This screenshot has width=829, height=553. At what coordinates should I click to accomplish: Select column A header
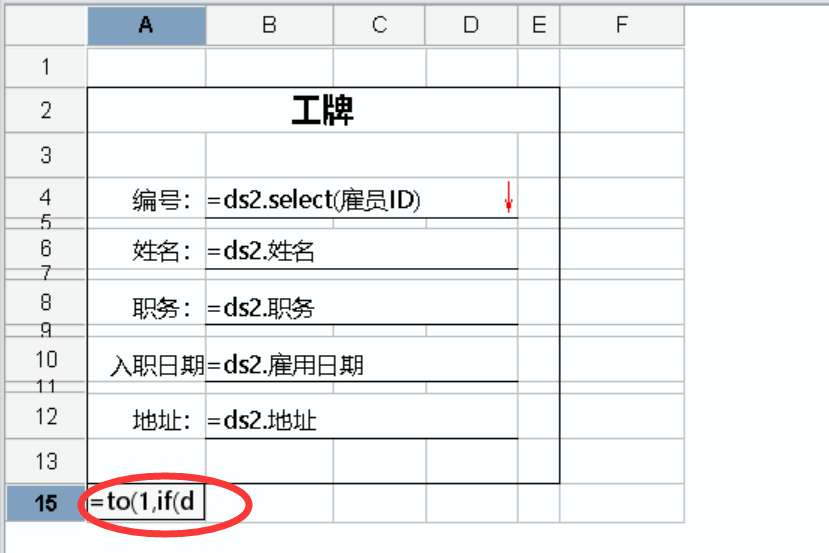(146, 26)
